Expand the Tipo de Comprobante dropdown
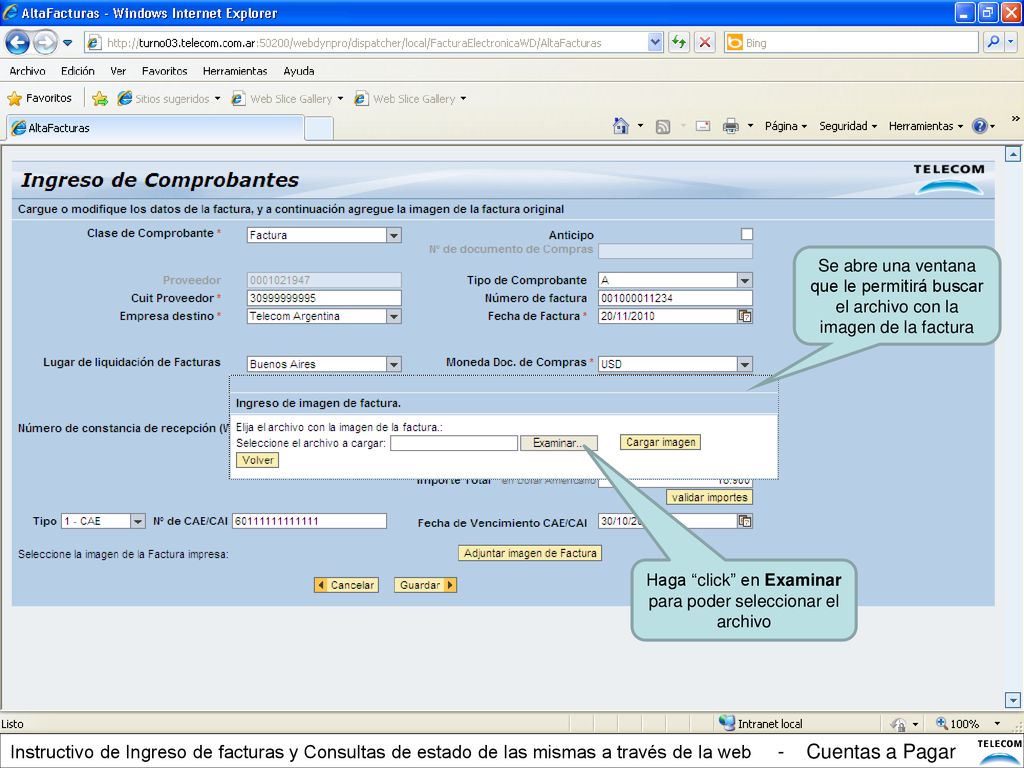The width and height of the screenshot is (1024, 768). click(x=744, y=280)
